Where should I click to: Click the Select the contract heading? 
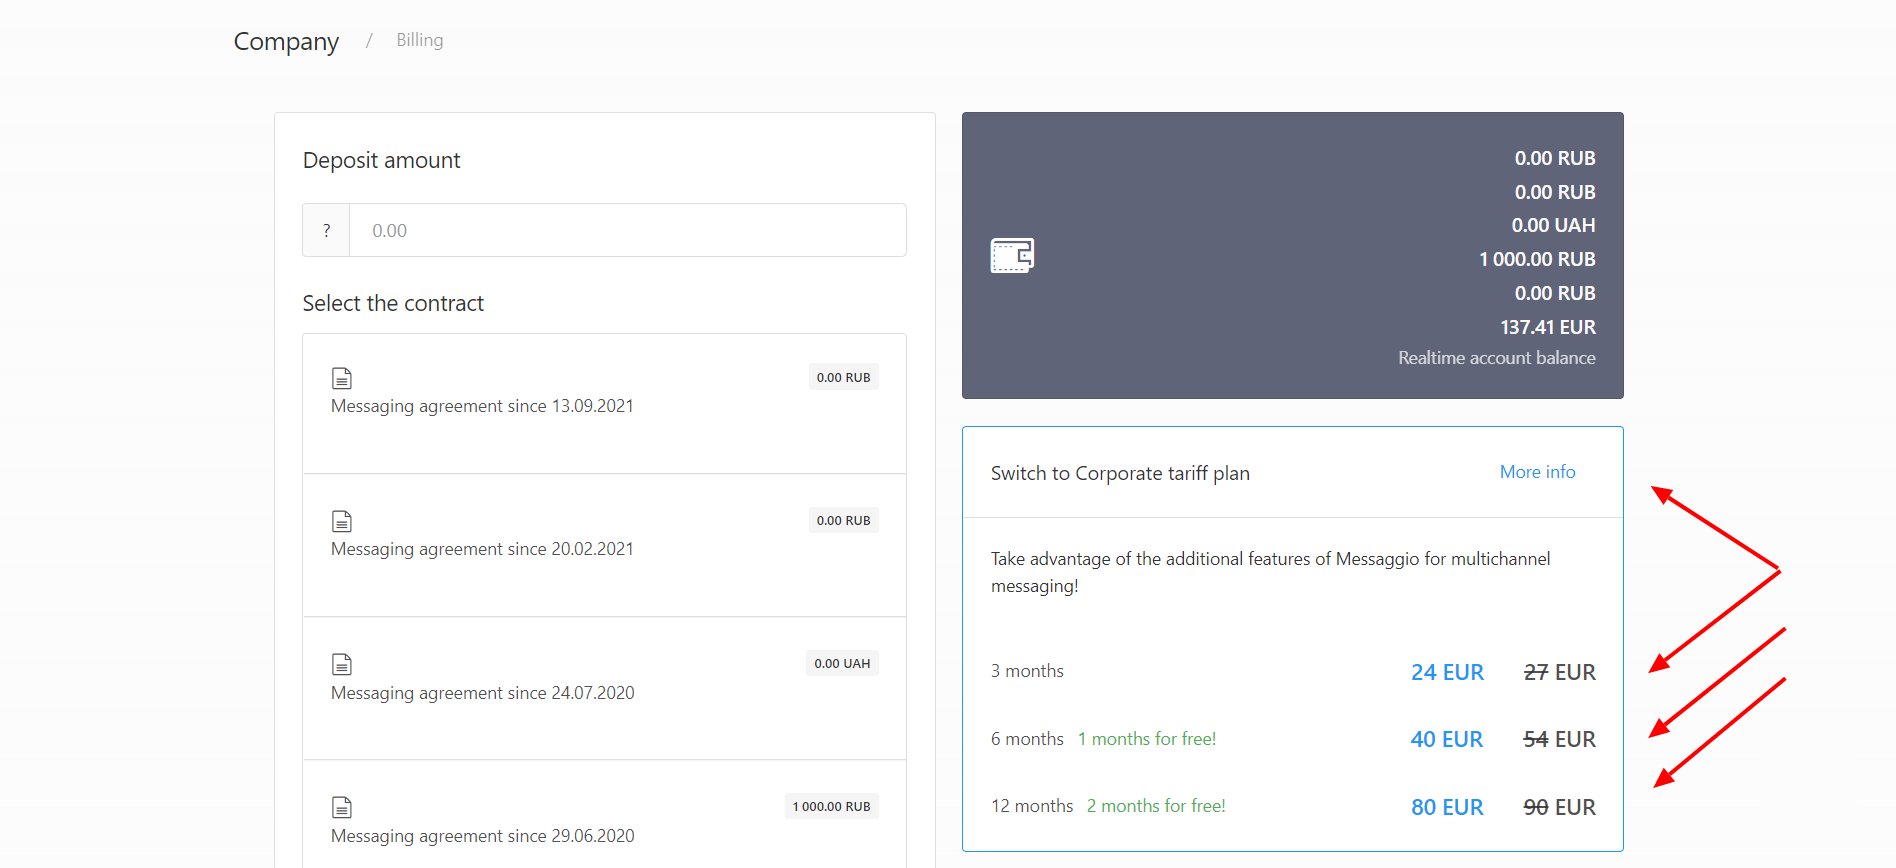click(393, 303)
